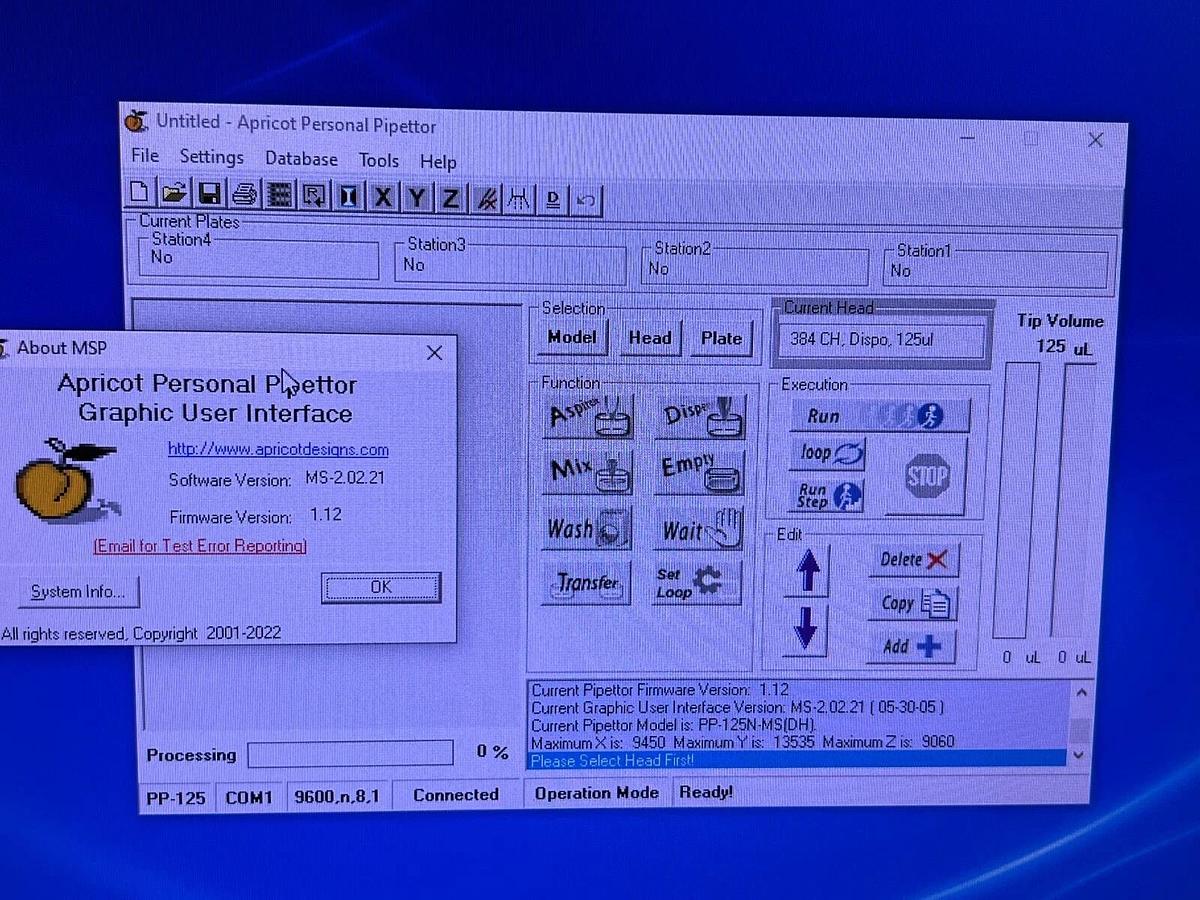This screenshot has height=900, width=1200.
Task: Click the Maximum X Y Z log line
Action: [x=743, y=742]
